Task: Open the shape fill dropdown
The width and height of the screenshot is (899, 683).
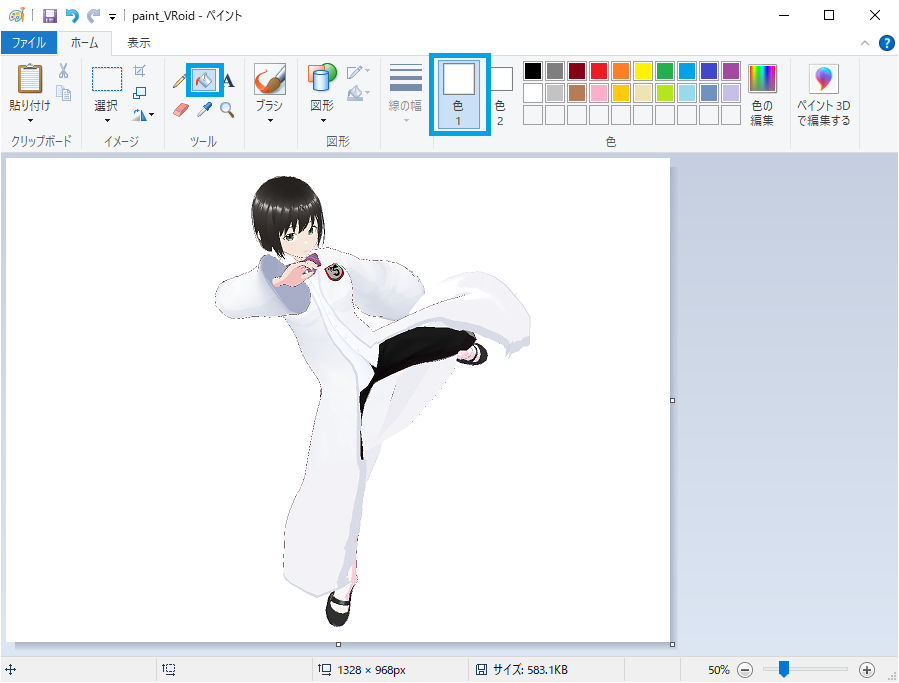Action: coord(358,92)
